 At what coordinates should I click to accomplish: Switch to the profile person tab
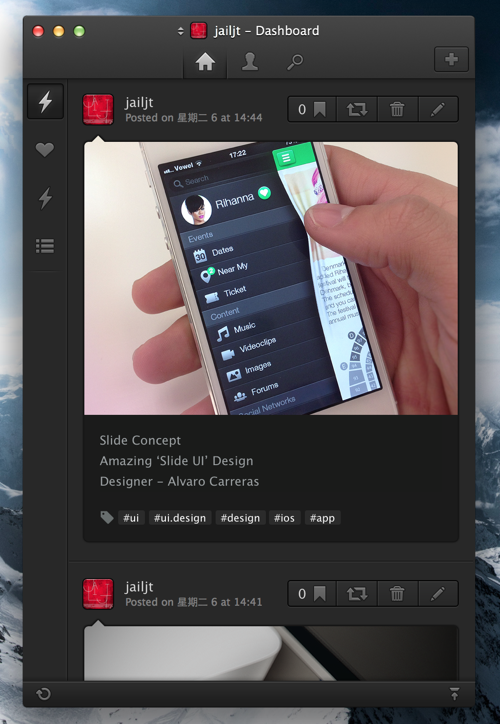click(x=250, y=62)
